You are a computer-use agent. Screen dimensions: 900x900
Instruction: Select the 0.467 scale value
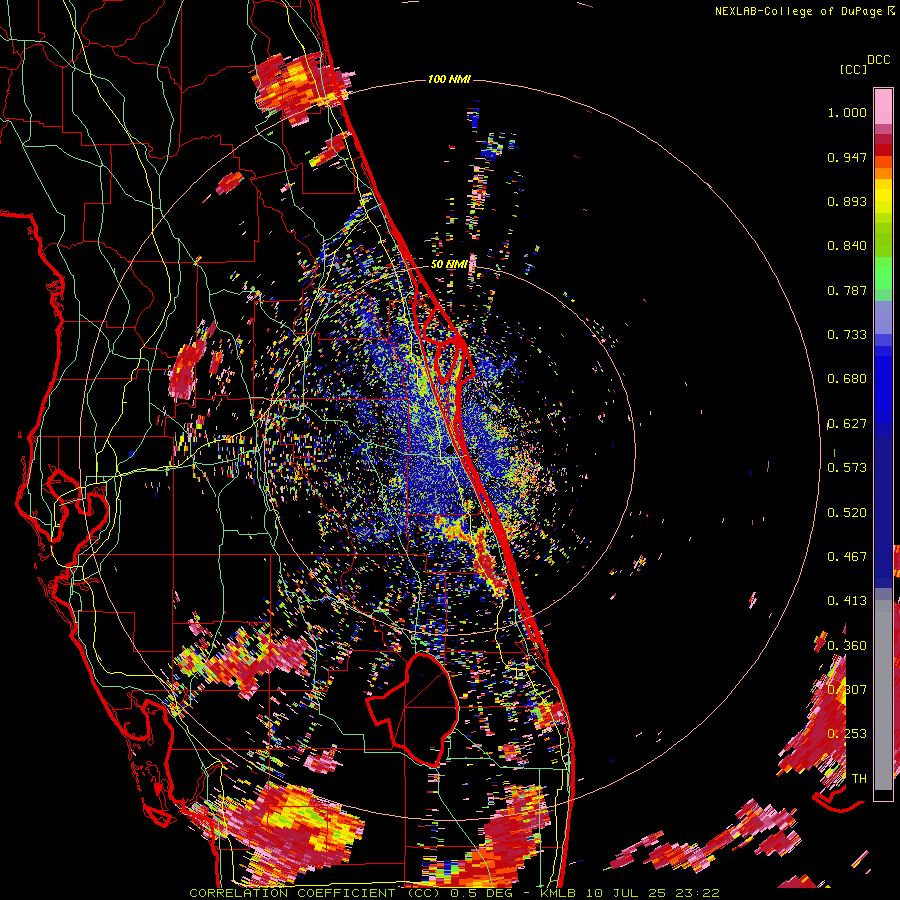click(847, 557)
